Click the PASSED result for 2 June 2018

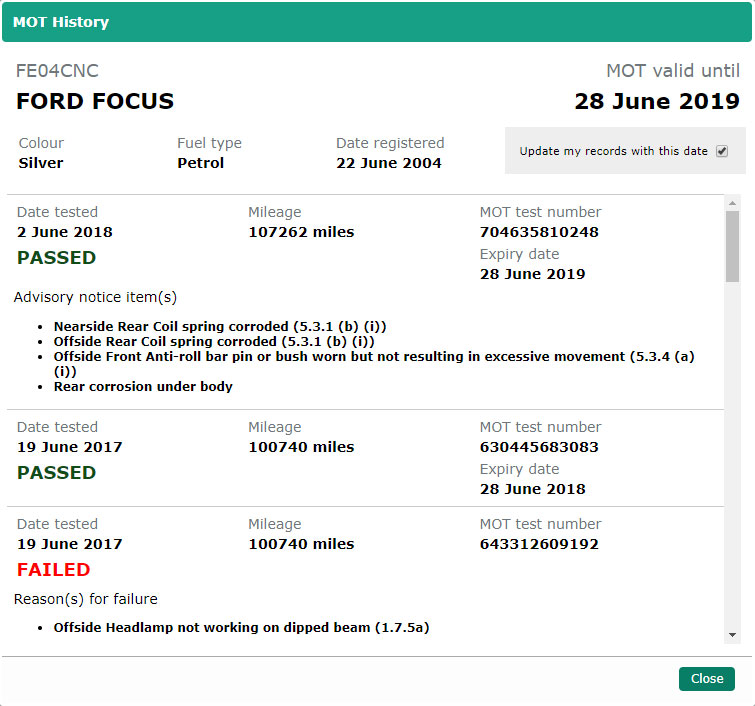(57, 257)
